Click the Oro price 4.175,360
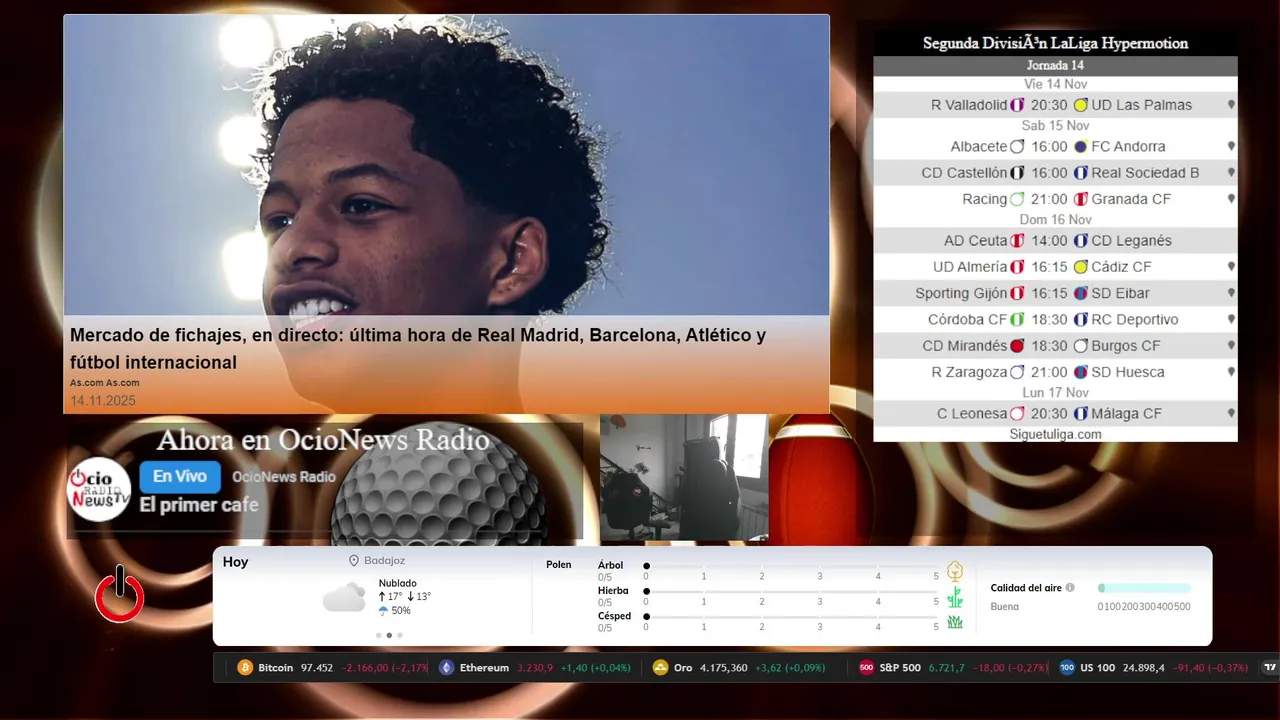1280x720 pixels. 724,668
